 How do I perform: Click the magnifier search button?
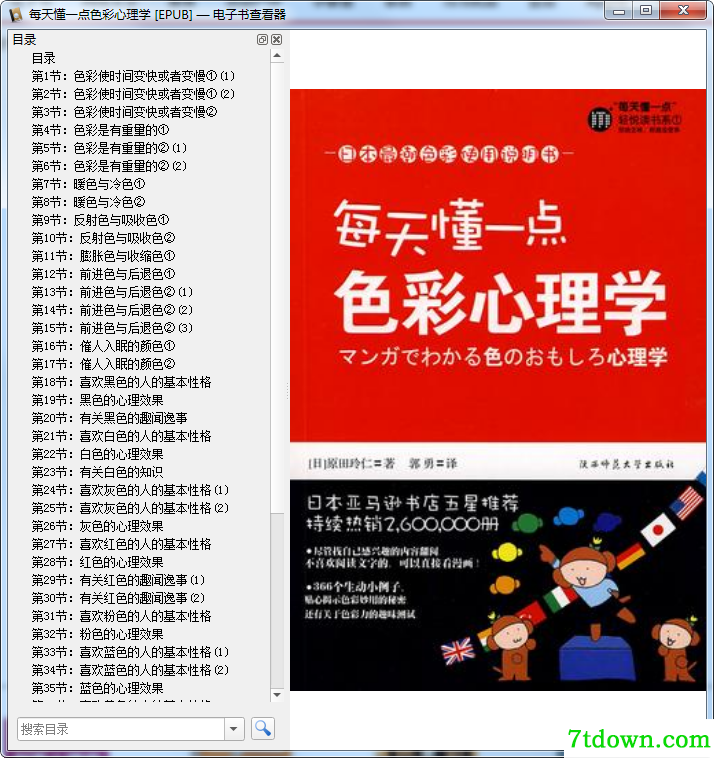263,729
